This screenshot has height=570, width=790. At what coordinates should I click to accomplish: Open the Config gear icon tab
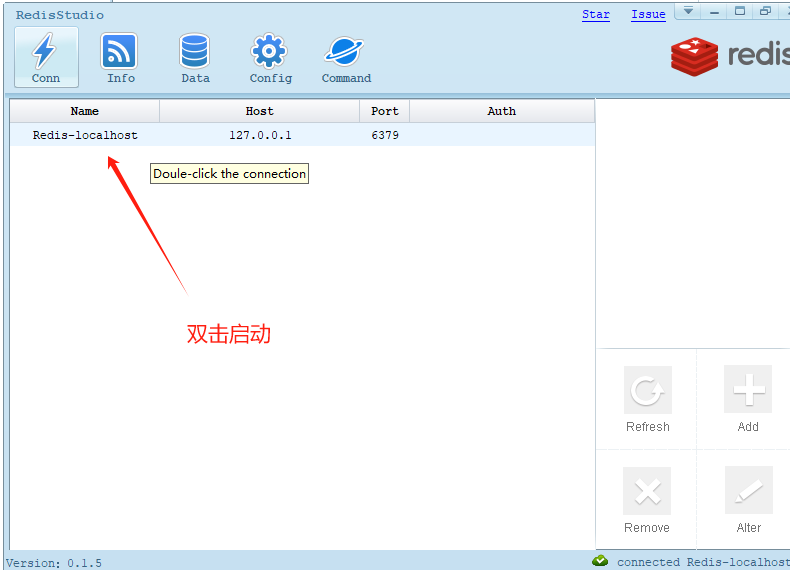pos(270,57)
